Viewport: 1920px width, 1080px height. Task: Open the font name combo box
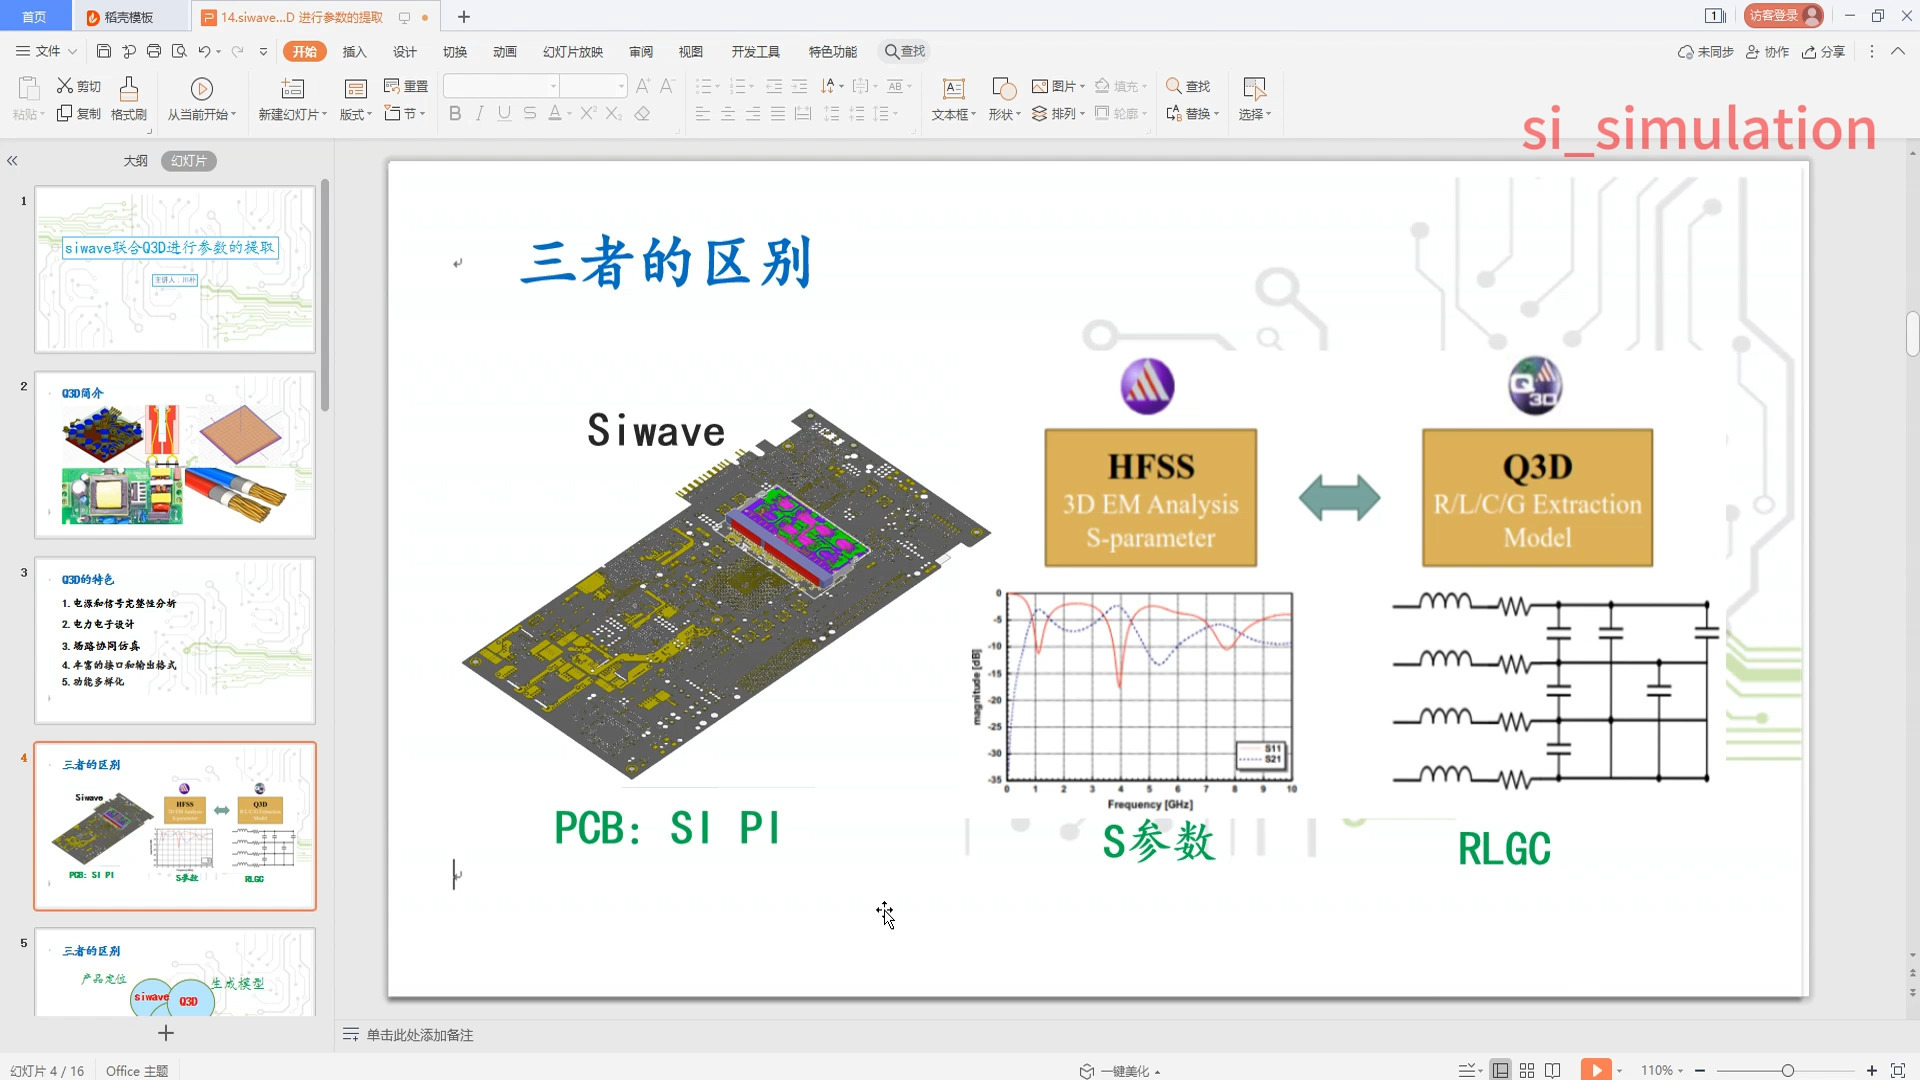(x=501, y=86)
